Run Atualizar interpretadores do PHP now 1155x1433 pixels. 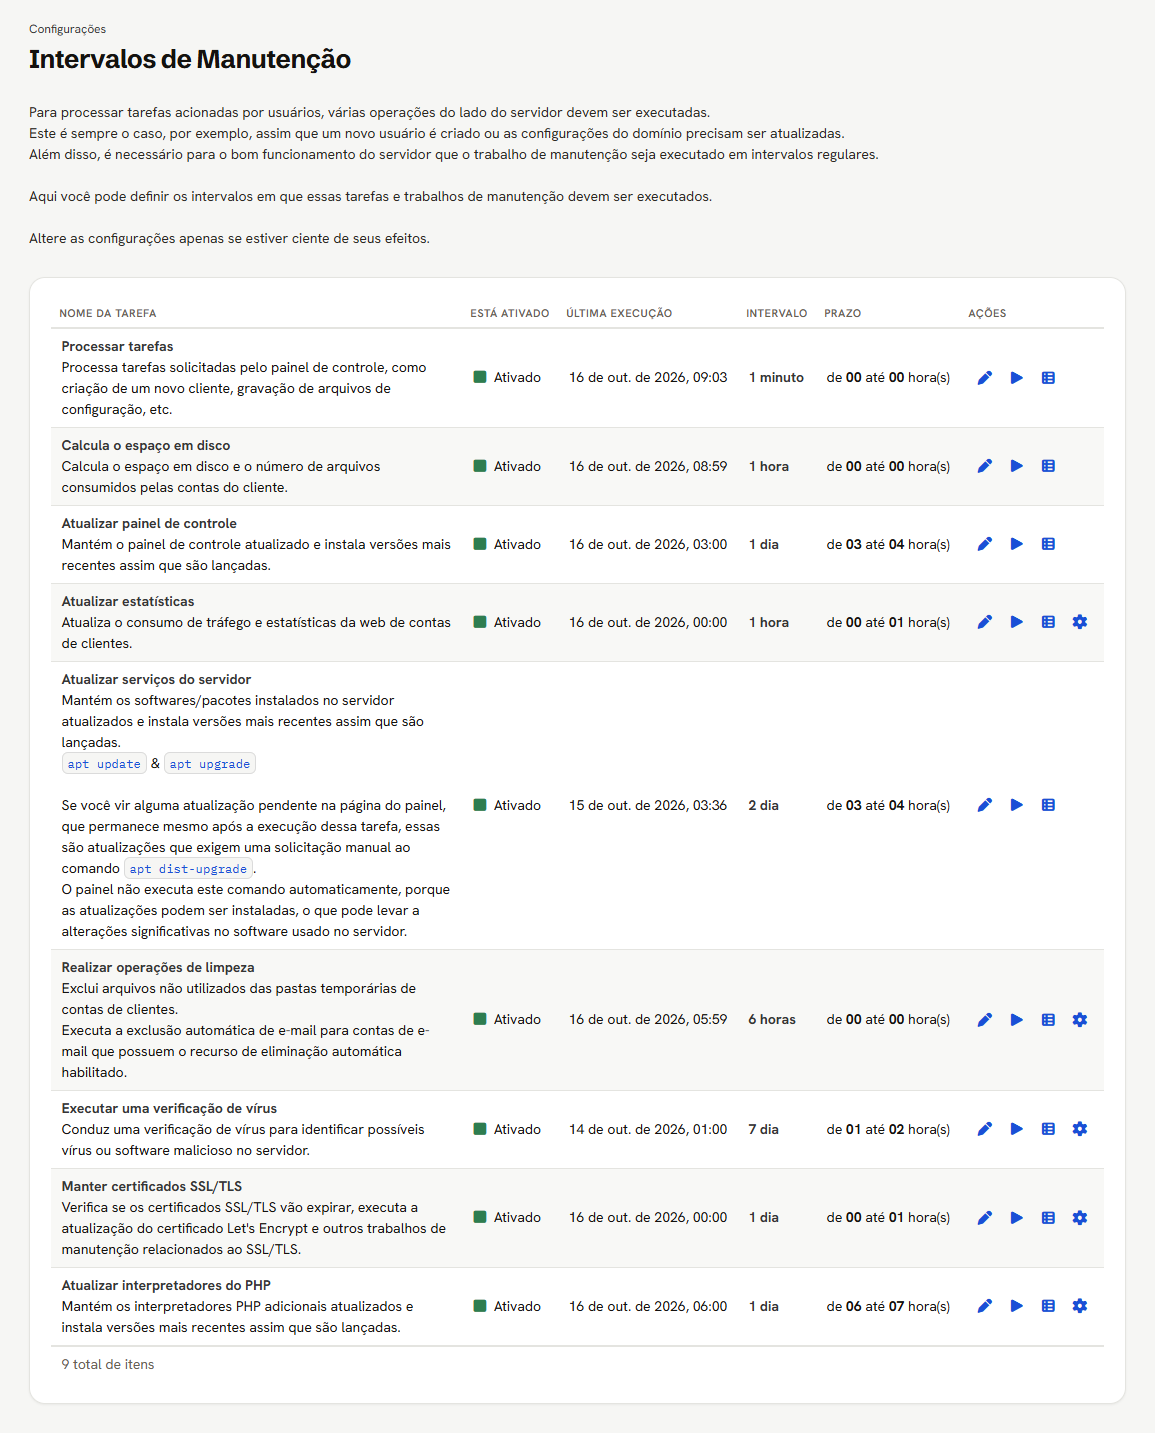tap(1017, 1306)
